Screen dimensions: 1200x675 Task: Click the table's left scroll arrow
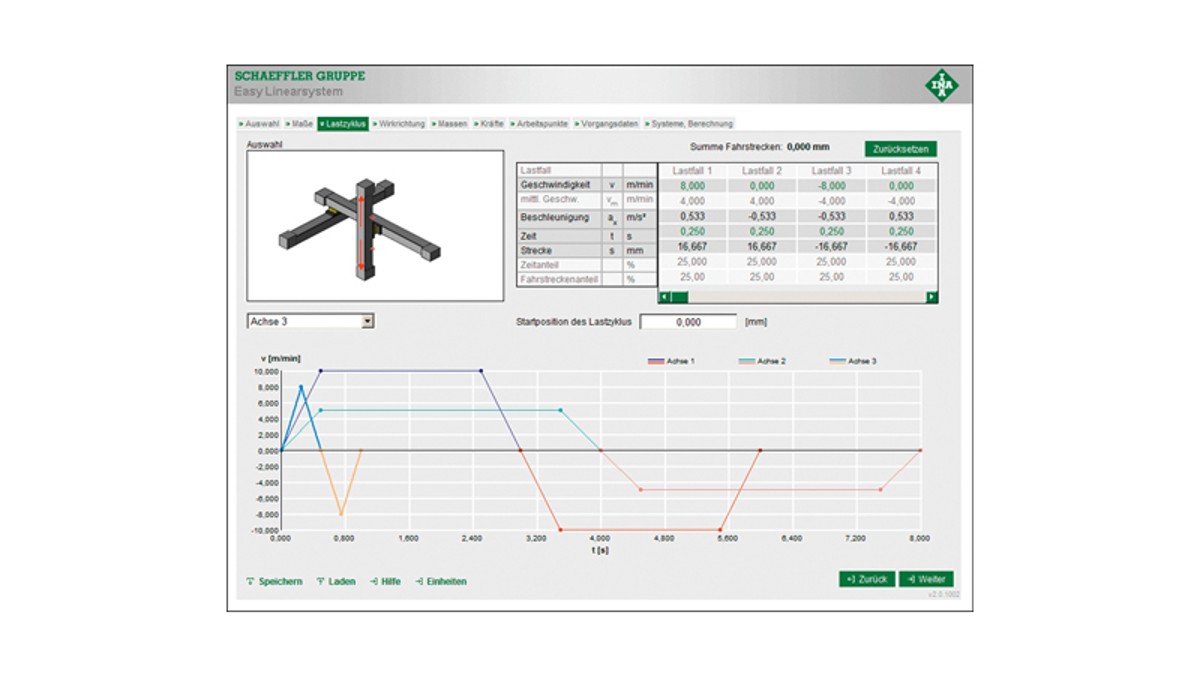pos(662,297)
